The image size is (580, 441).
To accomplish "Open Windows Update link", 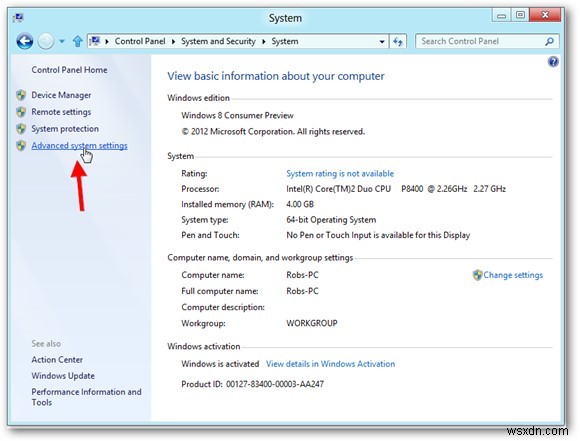I will 63,376.
